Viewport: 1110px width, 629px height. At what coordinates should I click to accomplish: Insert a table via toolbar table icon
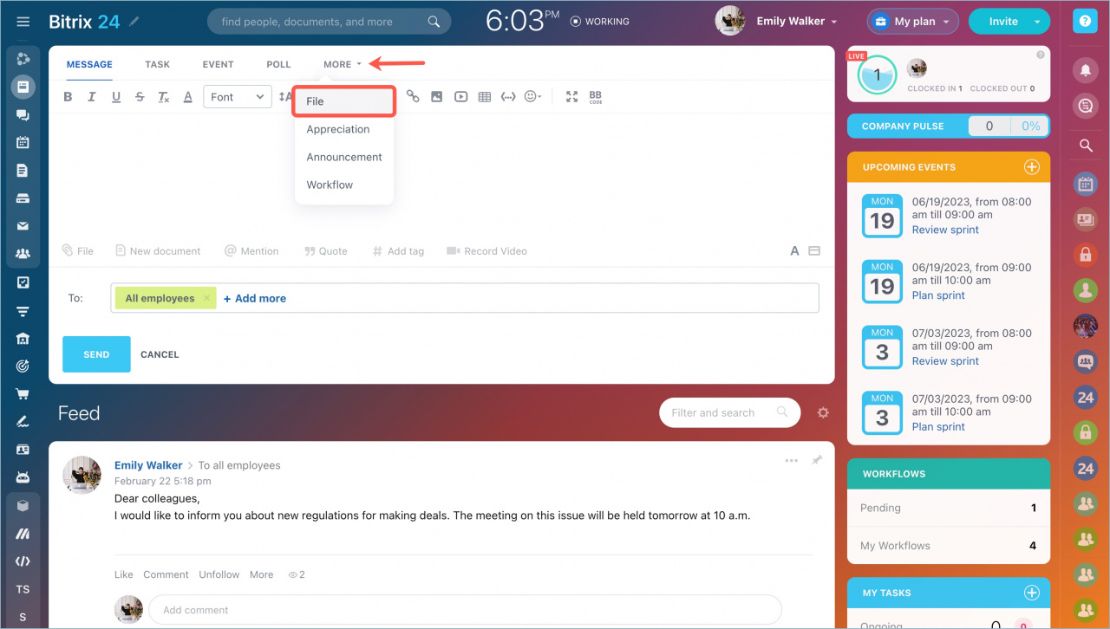[x=484, y=96]
